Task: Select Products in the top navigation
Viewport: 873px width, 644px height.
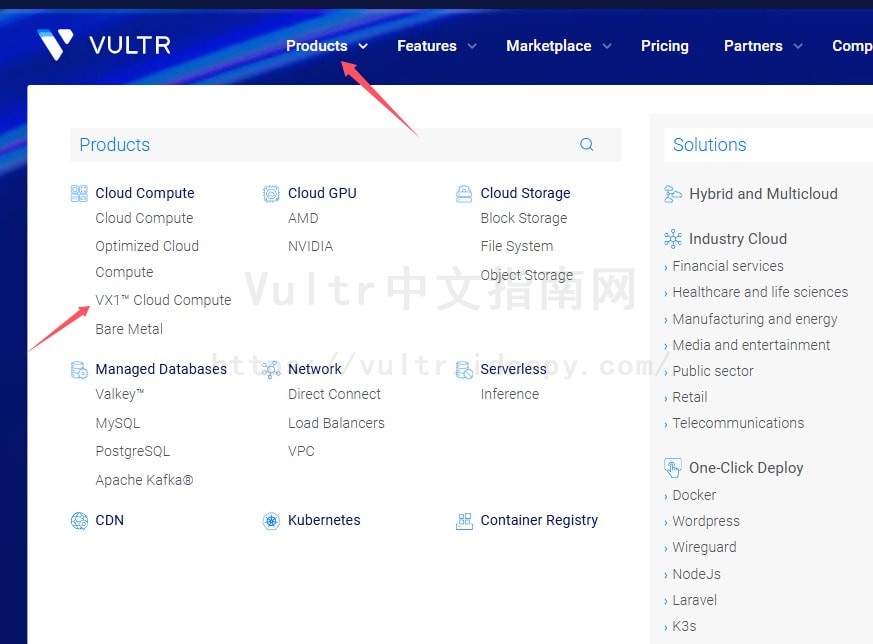Action: [x=317, y=46]
